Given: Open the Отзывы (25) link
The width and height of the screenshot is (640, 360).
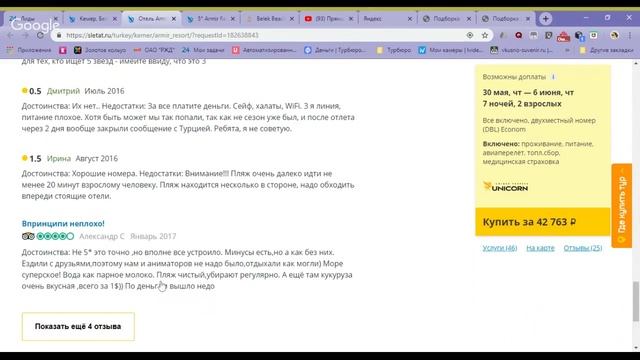Looking at the screenshot, I should point(582,248).
